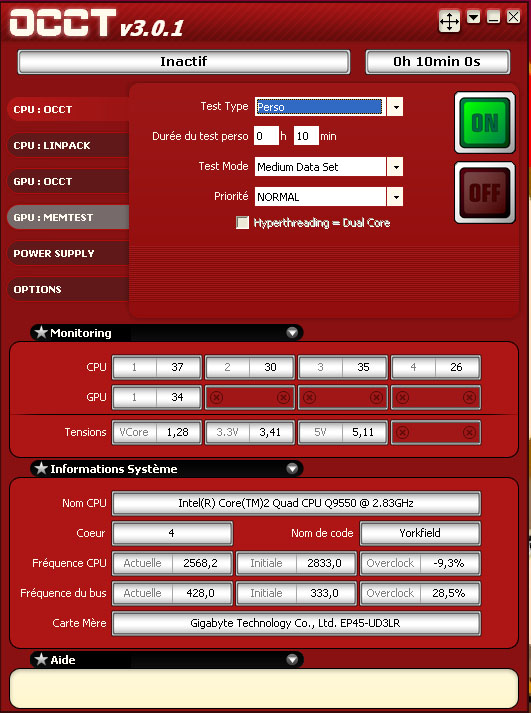Viewport: 531px width, 713px height.
Task: Stop the test with the red OFF button
Action: point(485,193)
